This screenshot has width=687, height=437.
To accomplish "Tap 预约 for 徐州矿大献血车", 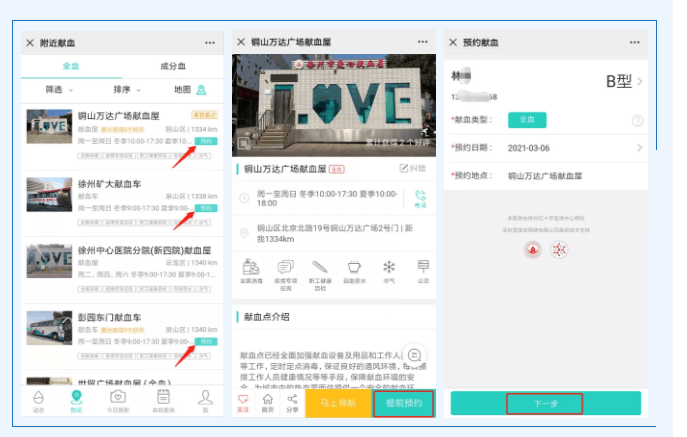I will pos(206,208).
